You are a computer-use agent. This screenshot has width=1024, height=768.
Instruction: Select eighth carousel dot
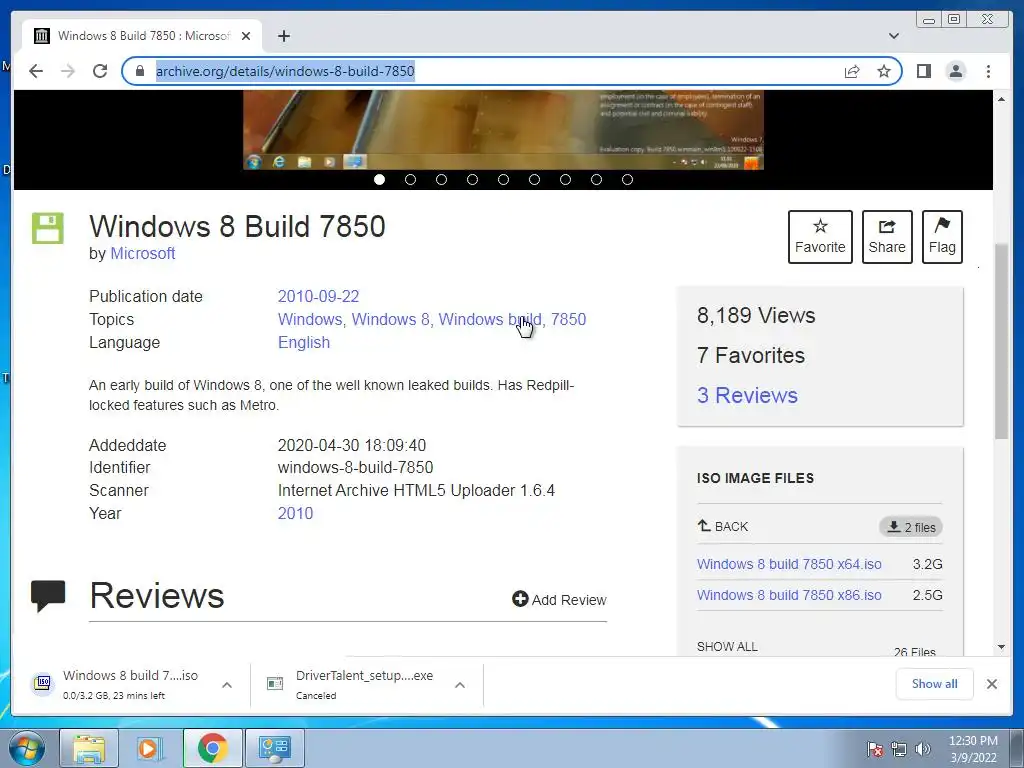[x=596, y=179]
